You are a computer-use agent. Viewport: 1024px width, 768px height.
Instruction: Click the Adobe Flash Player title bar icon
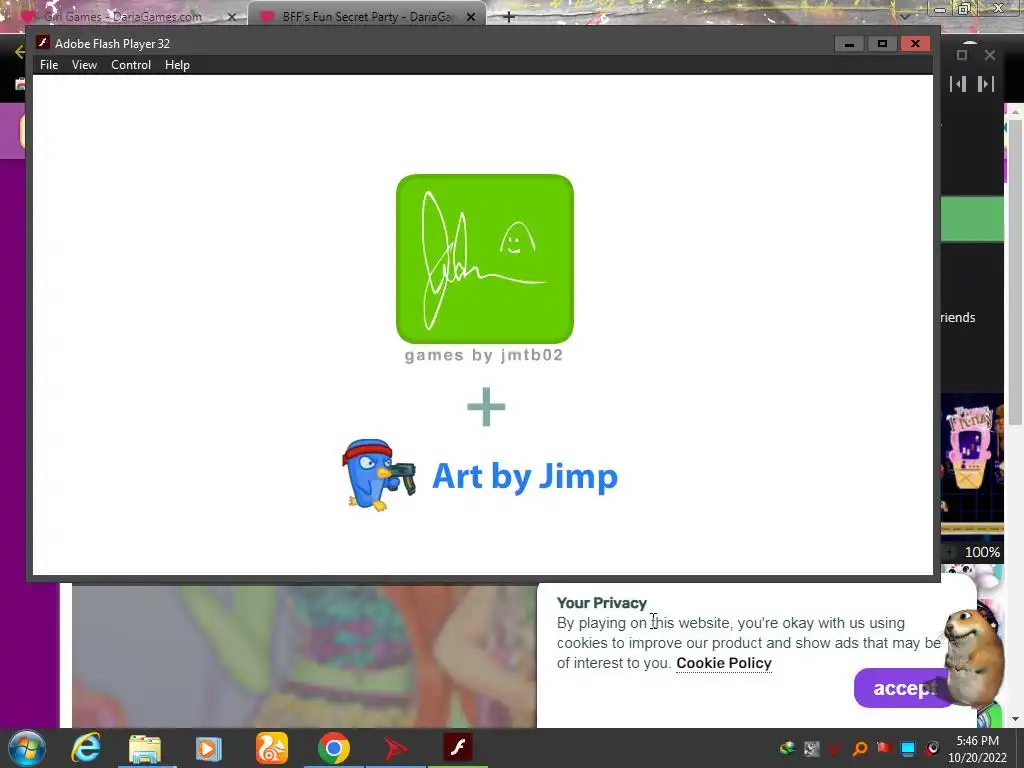click(x=42, y=43)
